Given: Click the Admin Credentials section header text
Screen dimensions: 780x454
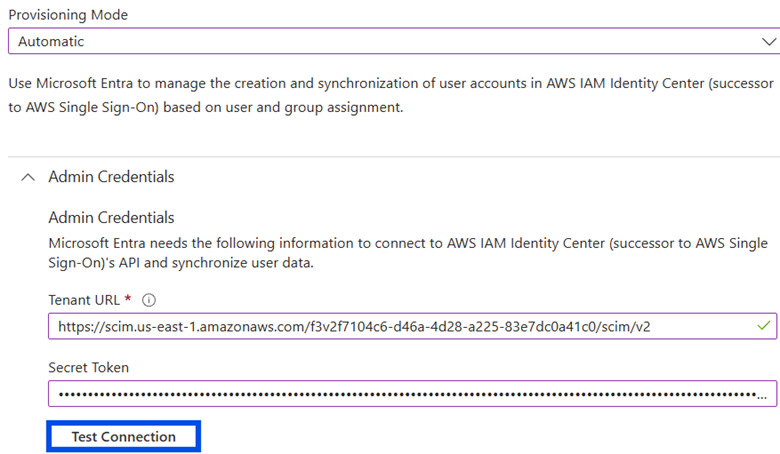Looking at the screenshot, I should click(x=111, y=177).
